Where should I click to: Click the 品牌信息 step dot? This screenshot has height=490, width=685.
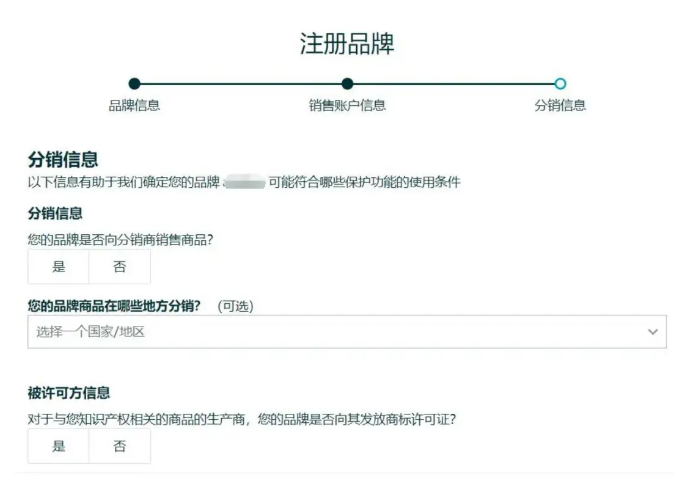[135, 83]
